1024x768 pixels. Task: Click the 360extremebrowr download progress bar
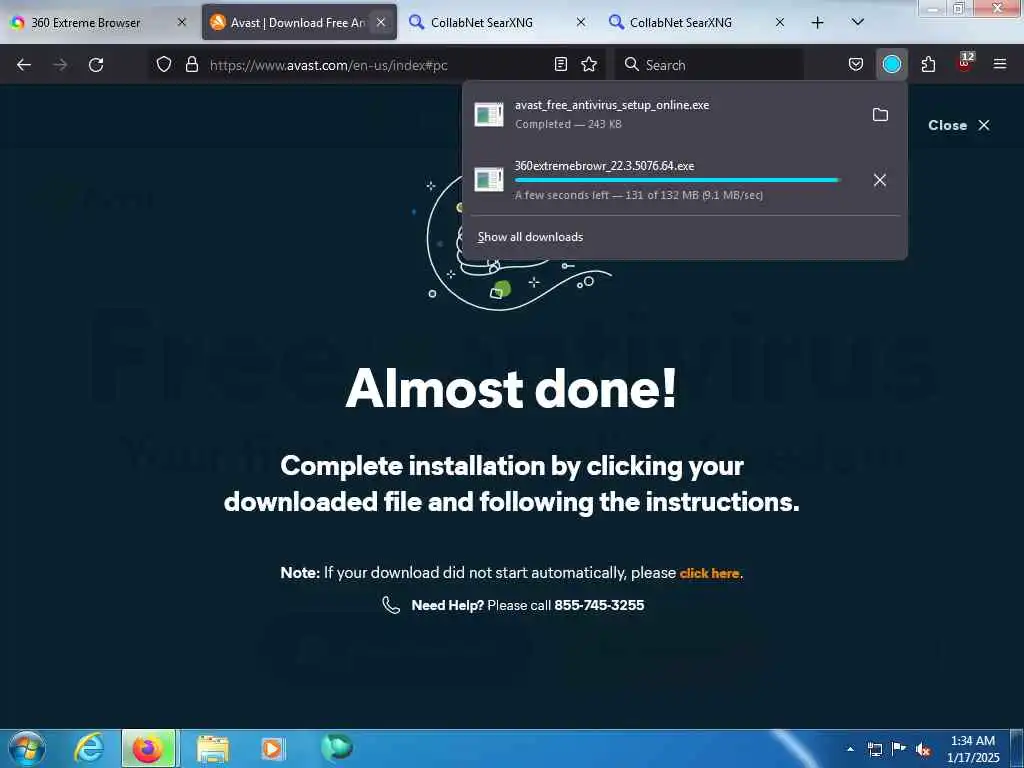coord(677,180)
